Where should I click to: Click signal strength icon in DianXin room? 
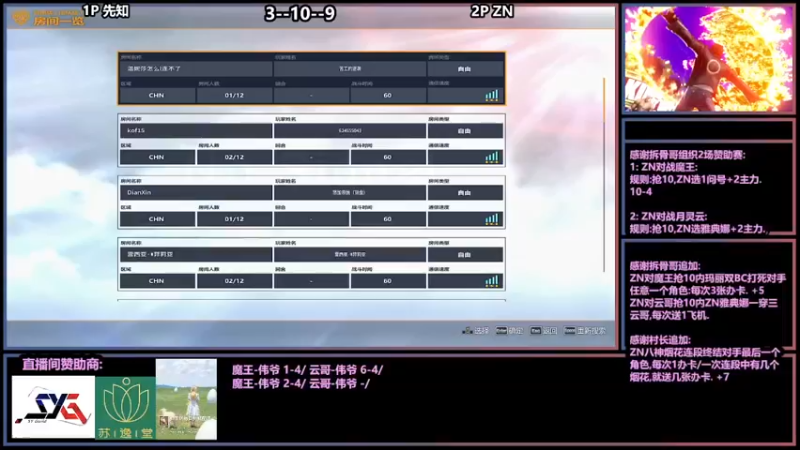click(491, 219)
